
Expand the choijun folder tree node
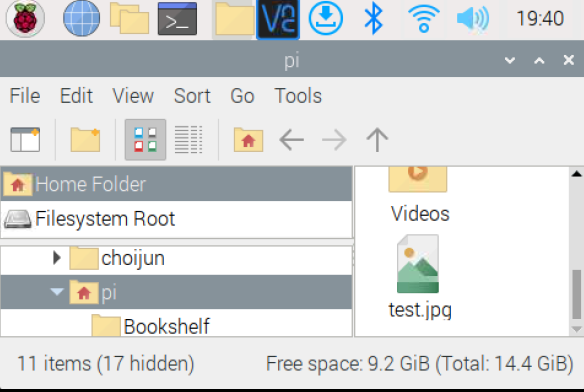pyautogui.click(x=57, y=257)
